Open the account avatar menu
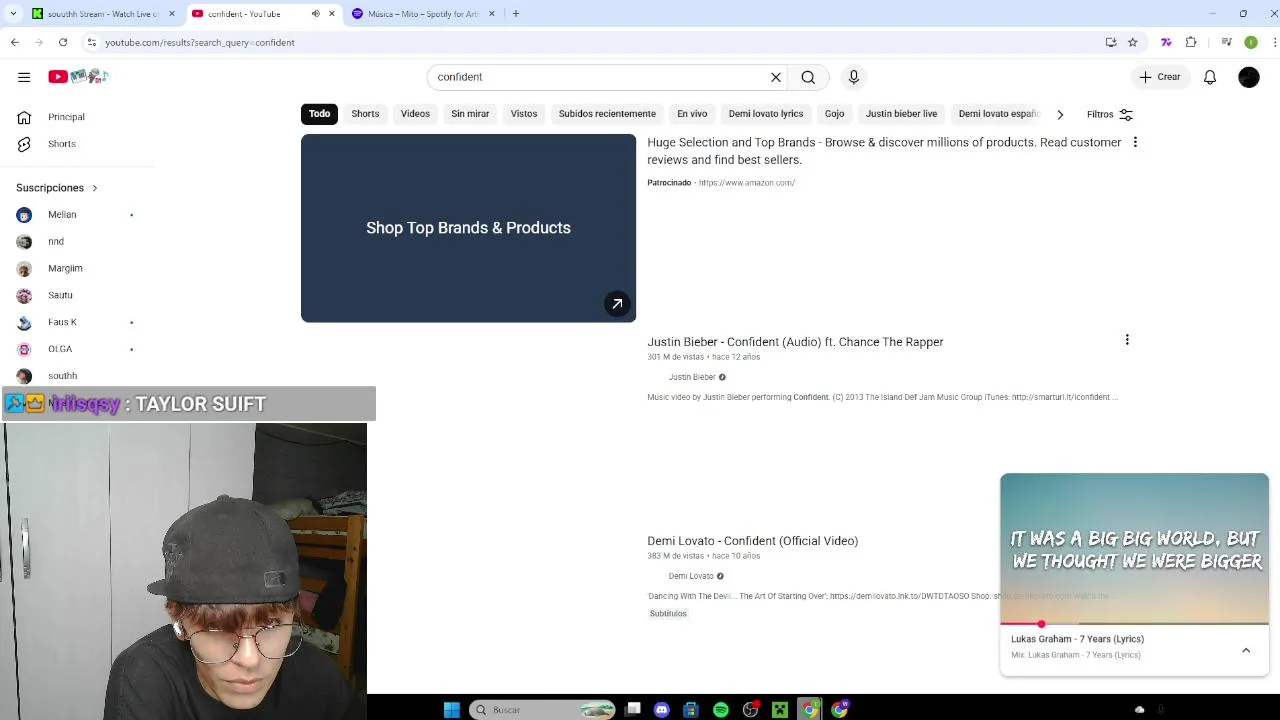The height and width of the screenshot is (720, 1280). tap(1249, 77)
